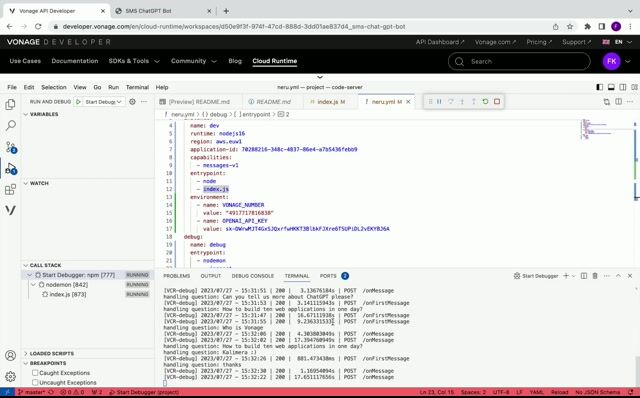640x398 pixels.
Task: Toggle primary side bar layout icon
Action: [x=600, y=87]
